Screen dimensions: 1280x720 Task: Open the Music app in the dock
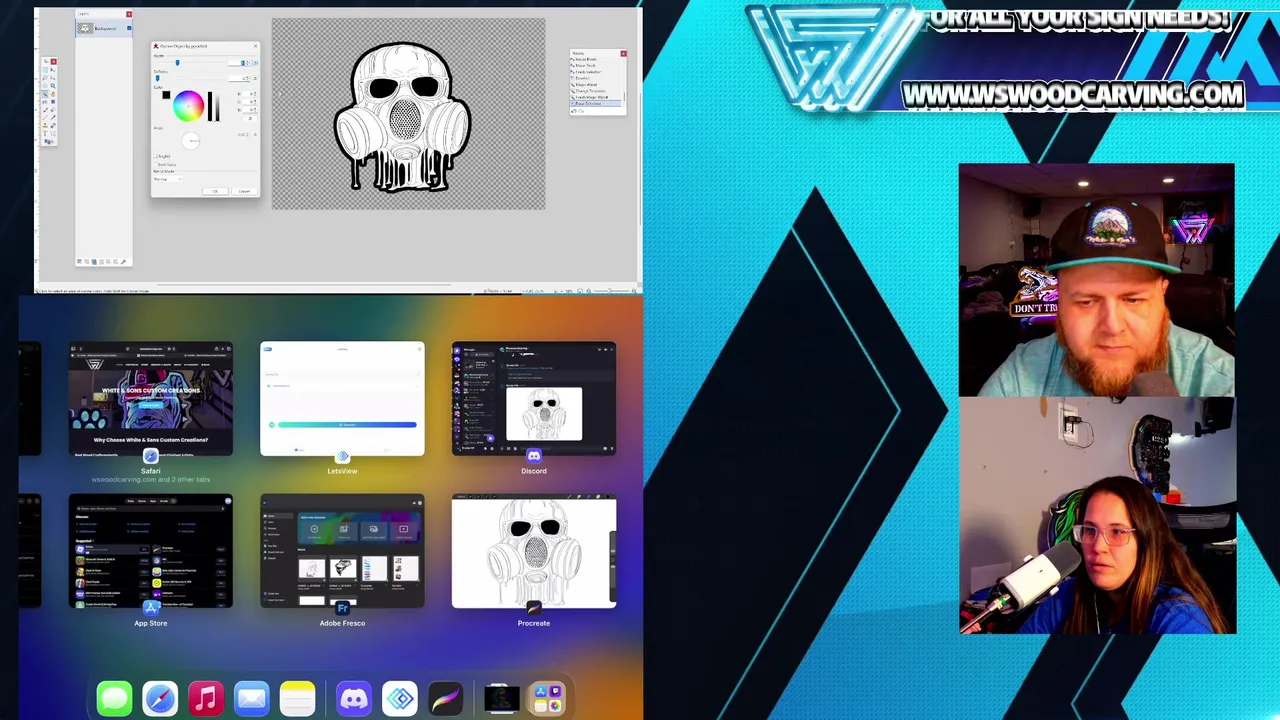point(206,698)
